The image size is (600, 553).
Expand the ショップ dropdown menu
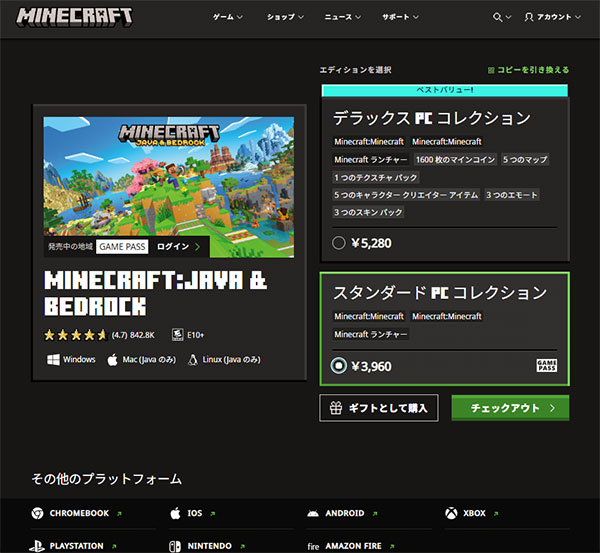coord(288,17)
